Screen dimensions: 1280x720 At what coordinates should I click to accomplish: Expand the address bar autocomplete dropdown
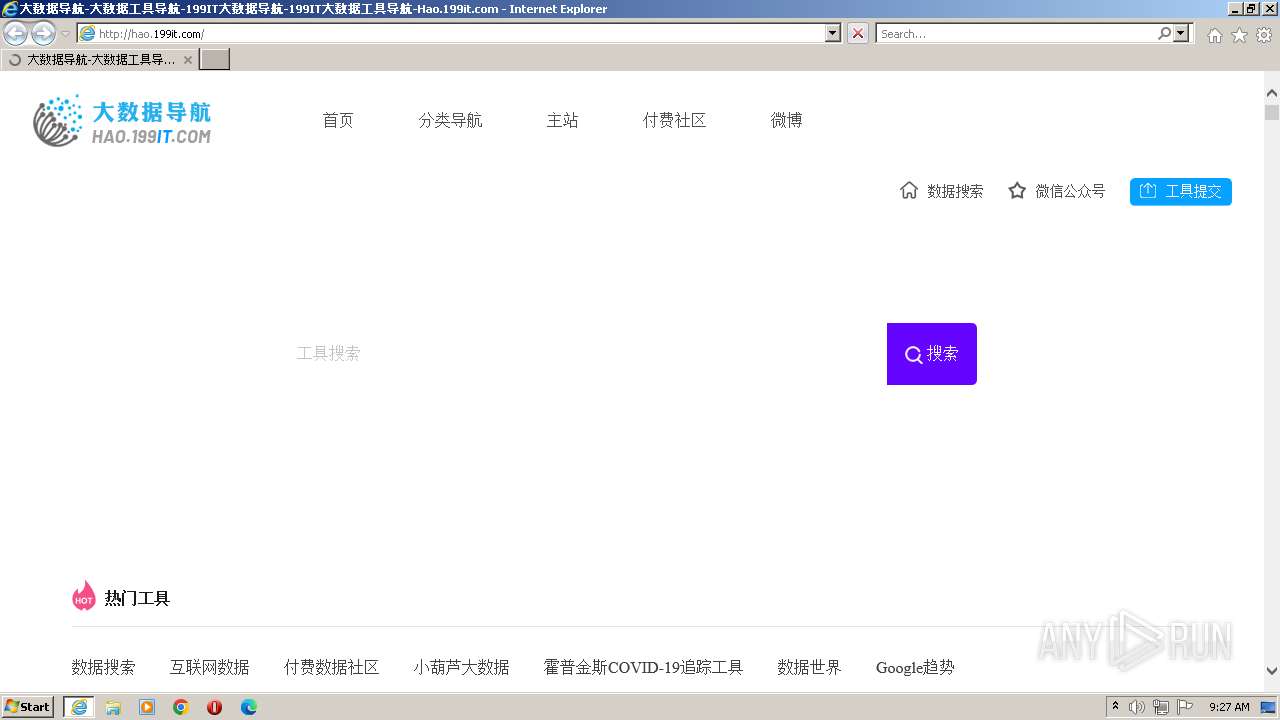[x=833, y=34]
